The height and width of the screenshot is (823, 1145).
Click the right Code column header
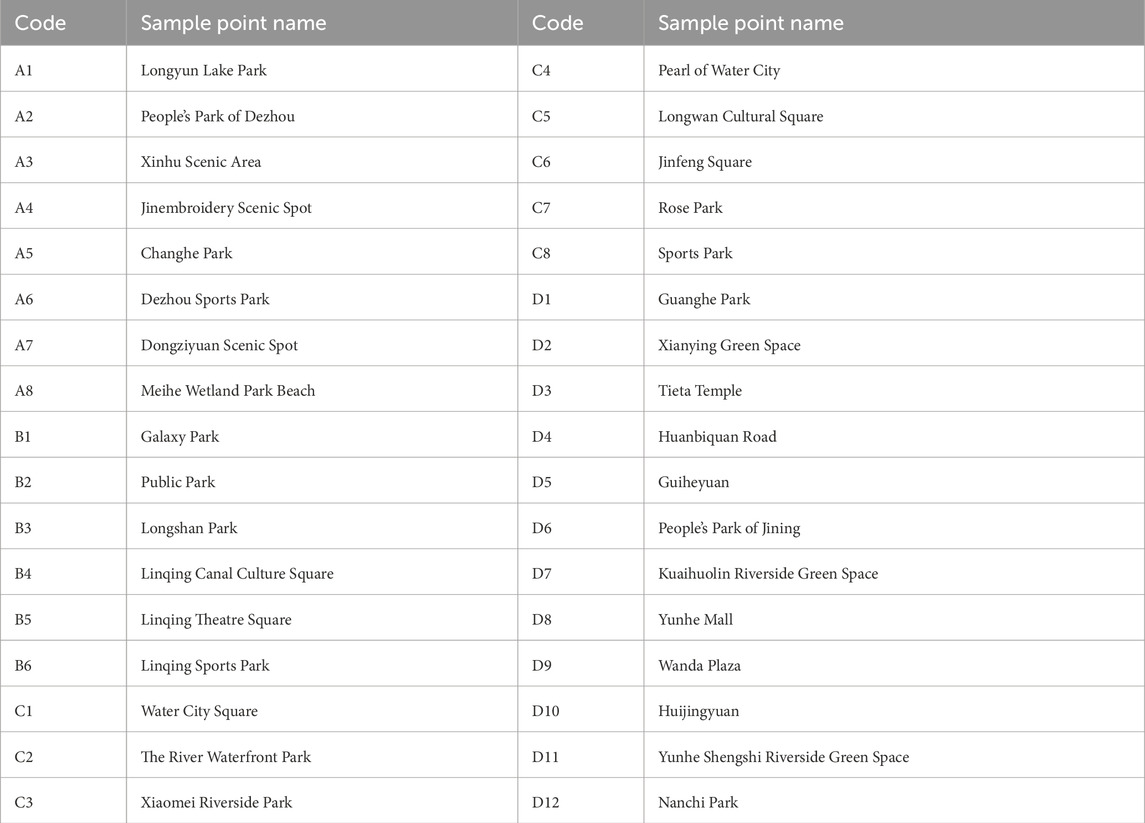558,23
